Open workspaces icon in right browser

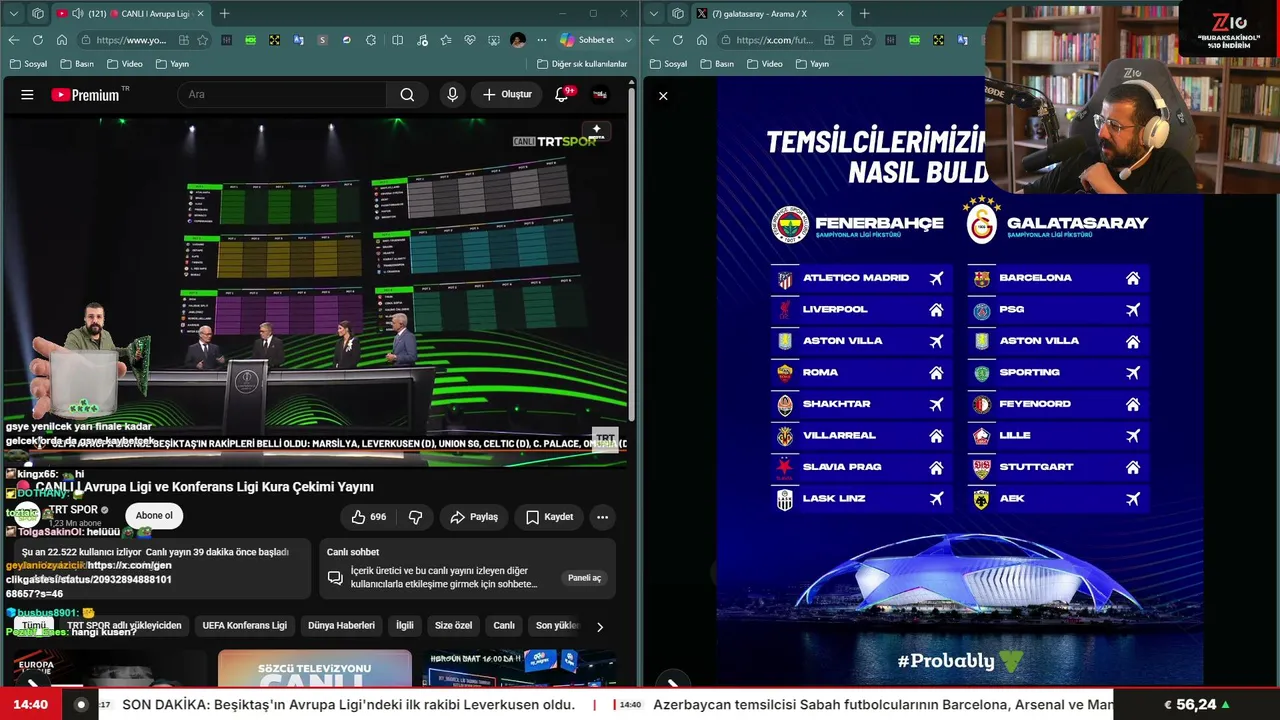coord(678,14)
